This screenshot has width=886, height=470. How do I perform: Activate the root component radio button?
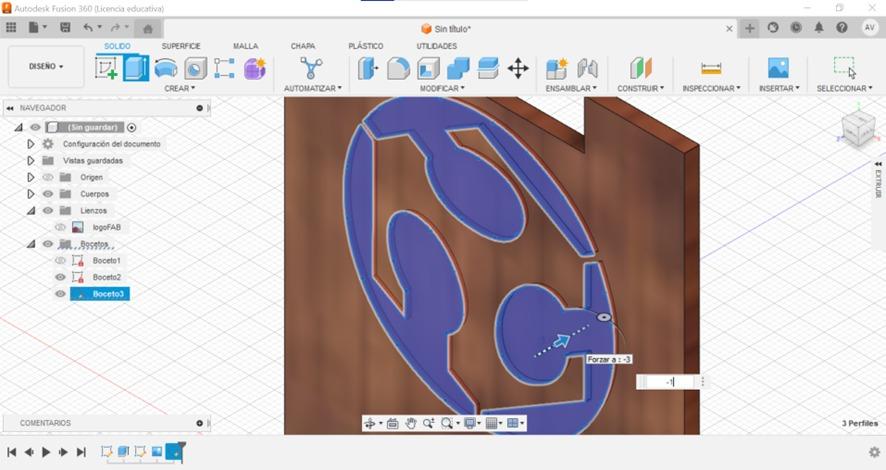click(132, 128)
